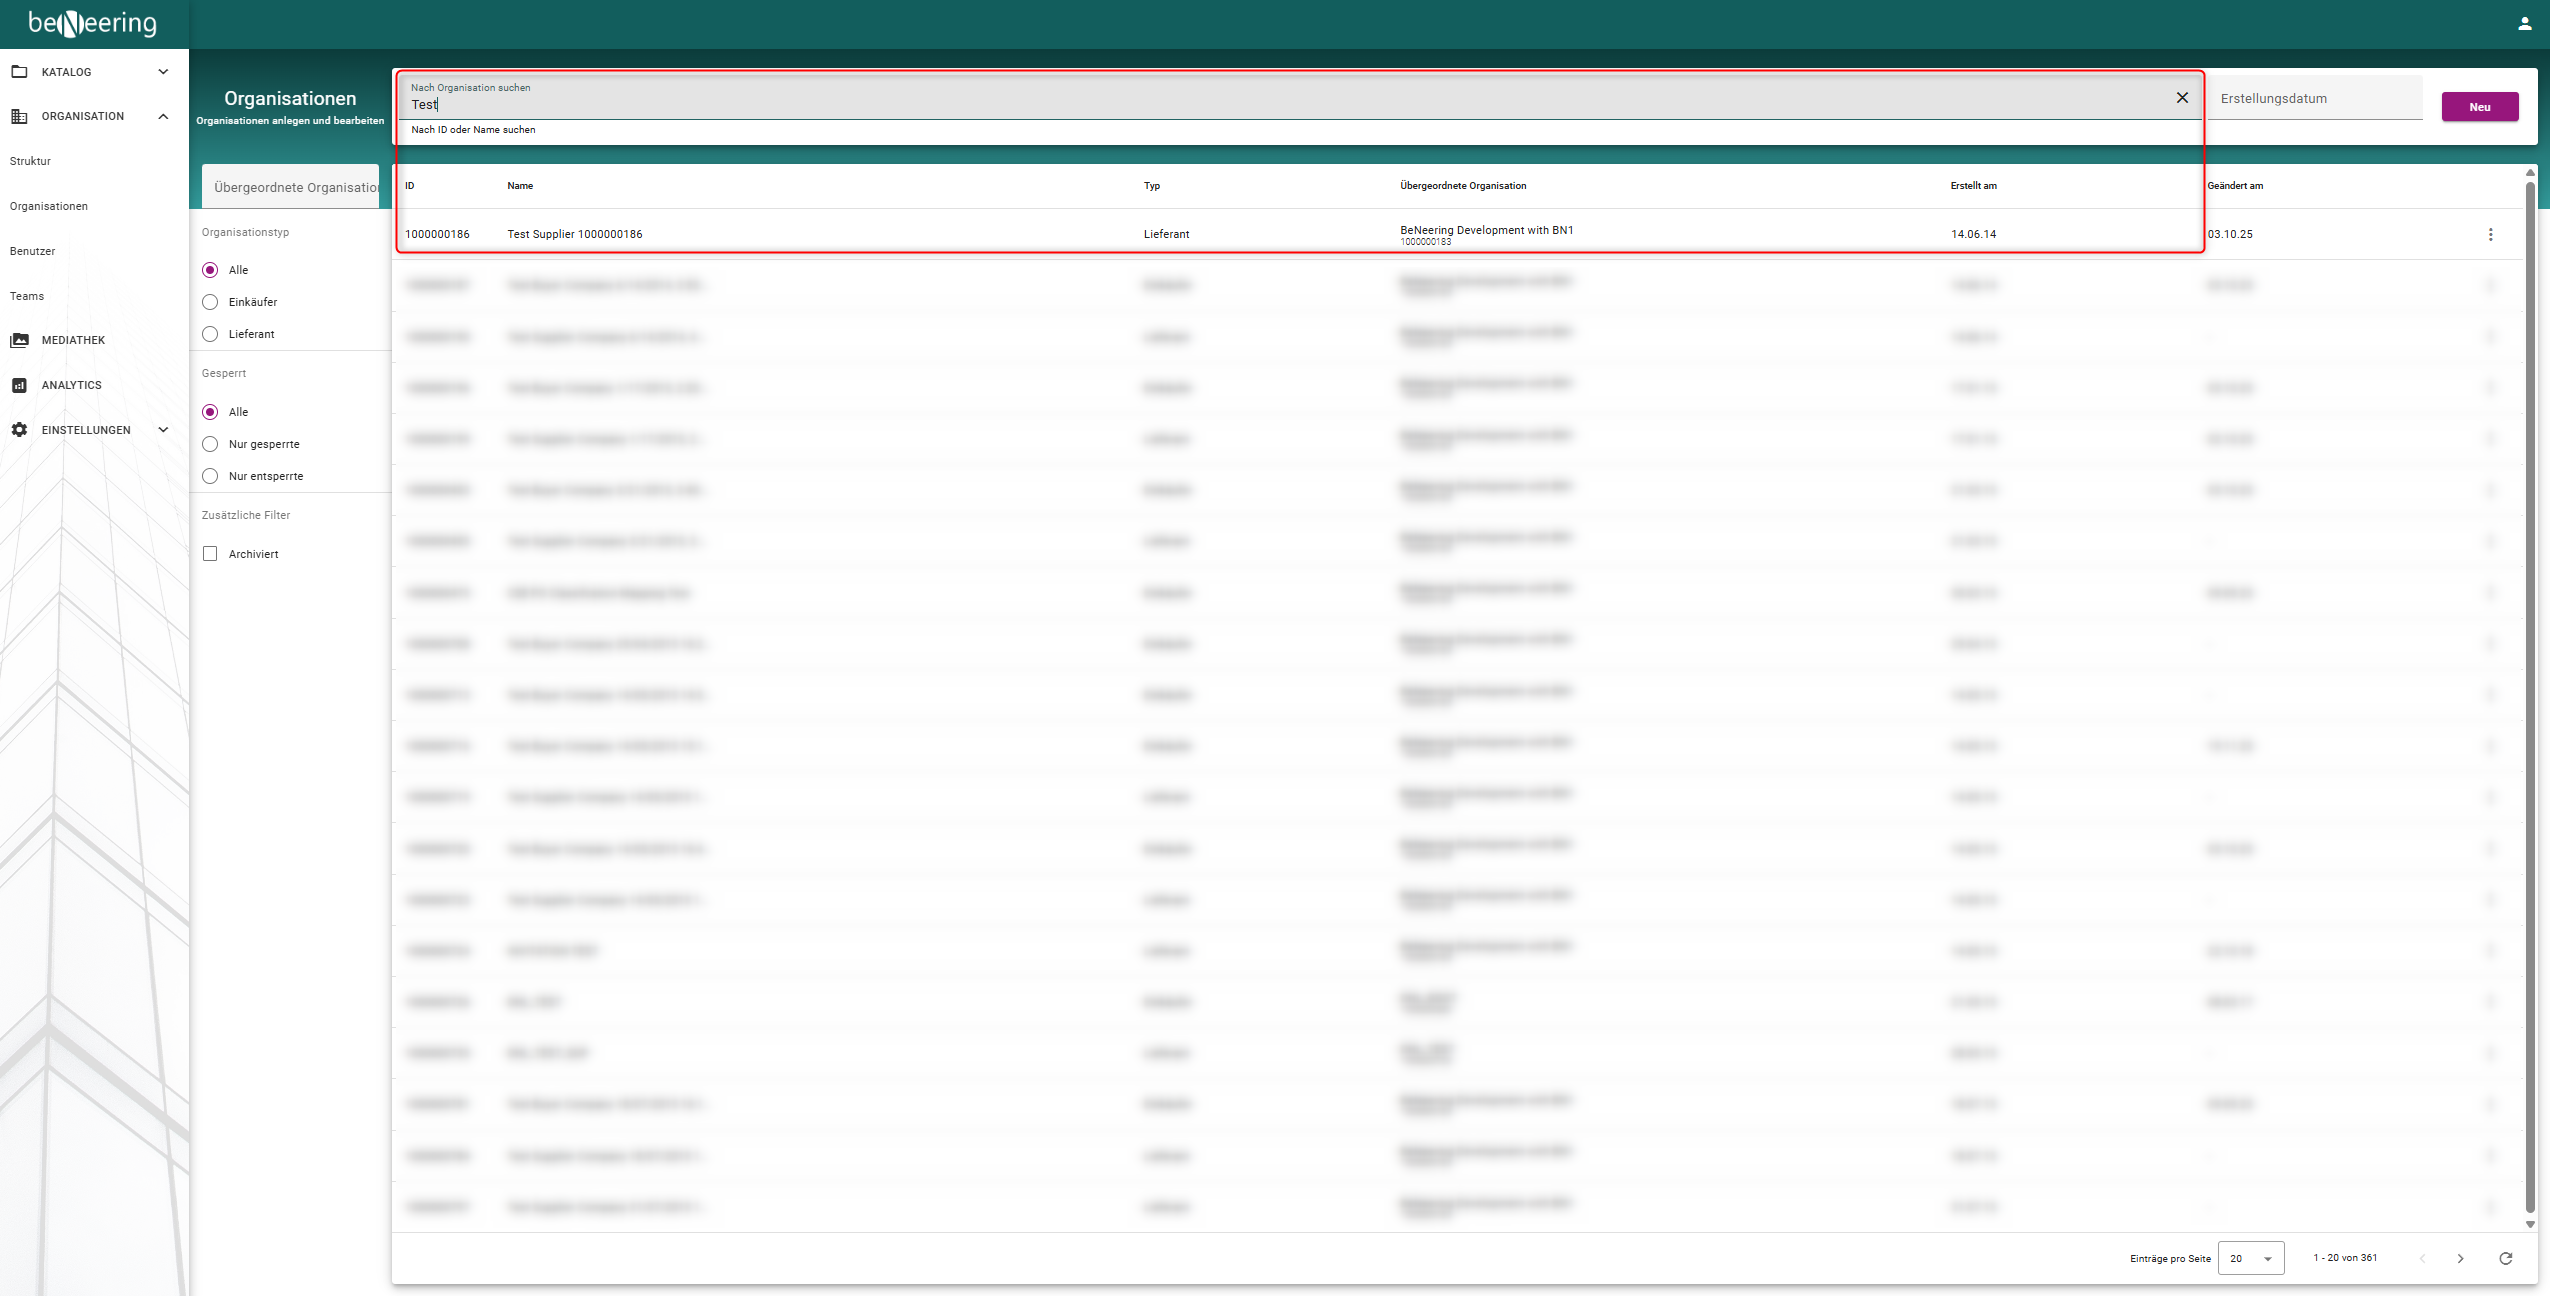The height and width of the screenshot is (1296, 2550).
Task: Select the Lieferant organisation type filter
Action: (x=210, y=334)
